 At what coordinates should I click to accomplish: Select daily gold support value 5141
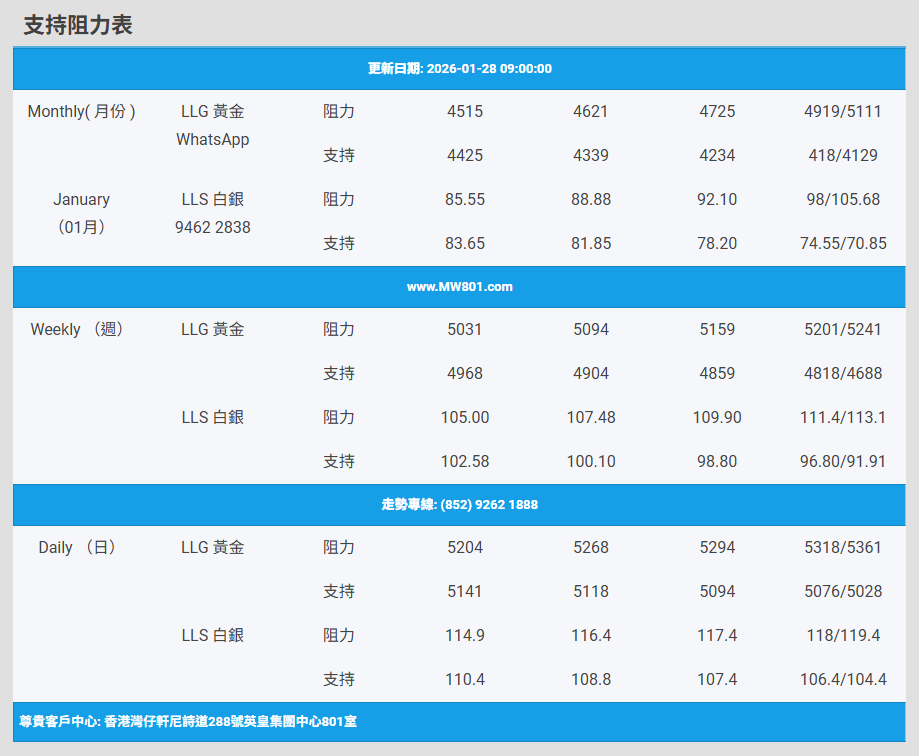coord(464,592)
